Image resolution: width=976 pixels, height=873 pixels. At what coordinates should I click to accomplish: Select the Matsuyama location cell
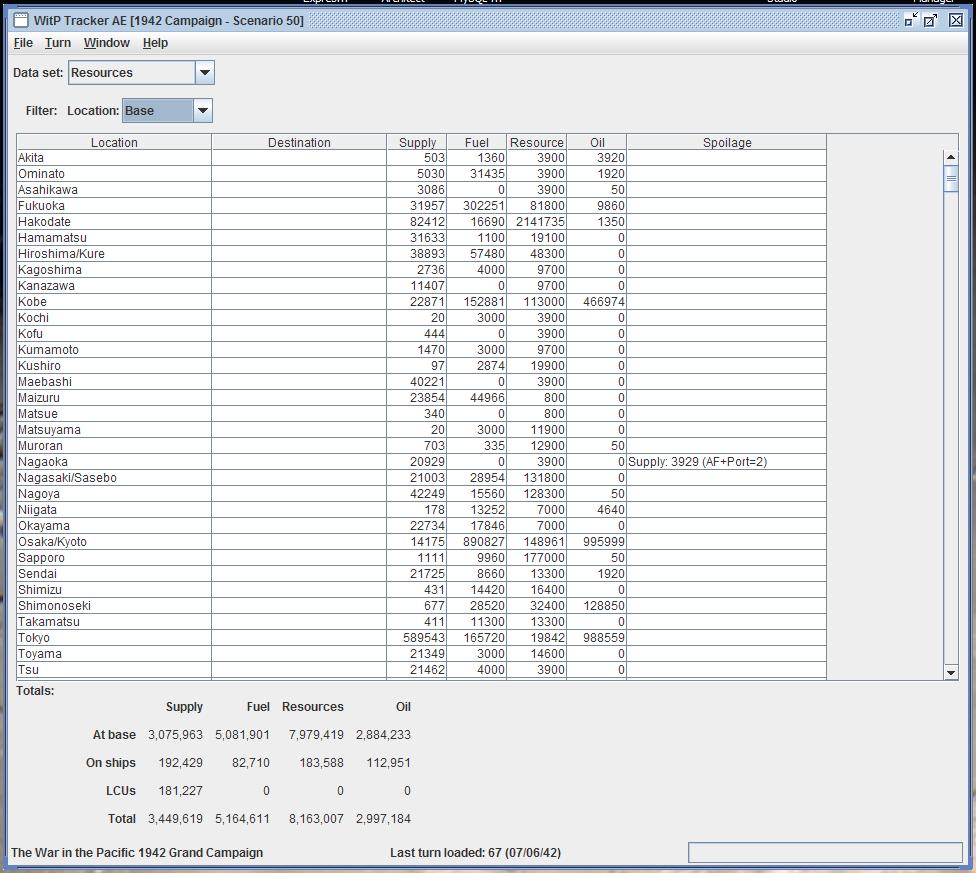(114, 430)
